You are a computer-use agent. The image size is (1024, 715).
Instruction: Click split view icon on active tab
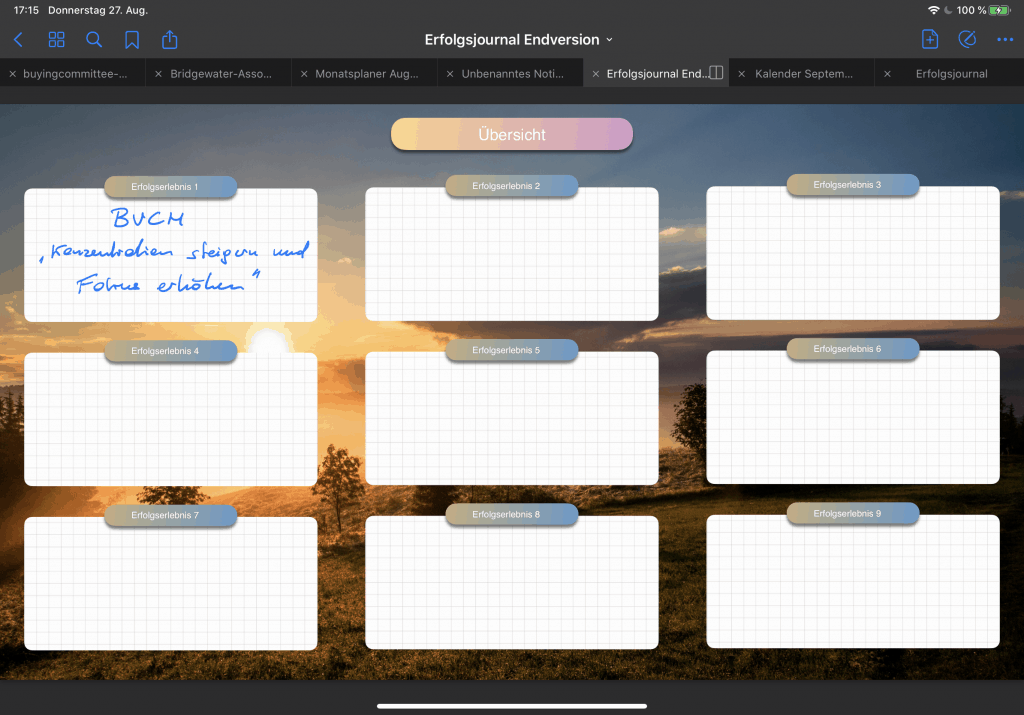point(716,73)
